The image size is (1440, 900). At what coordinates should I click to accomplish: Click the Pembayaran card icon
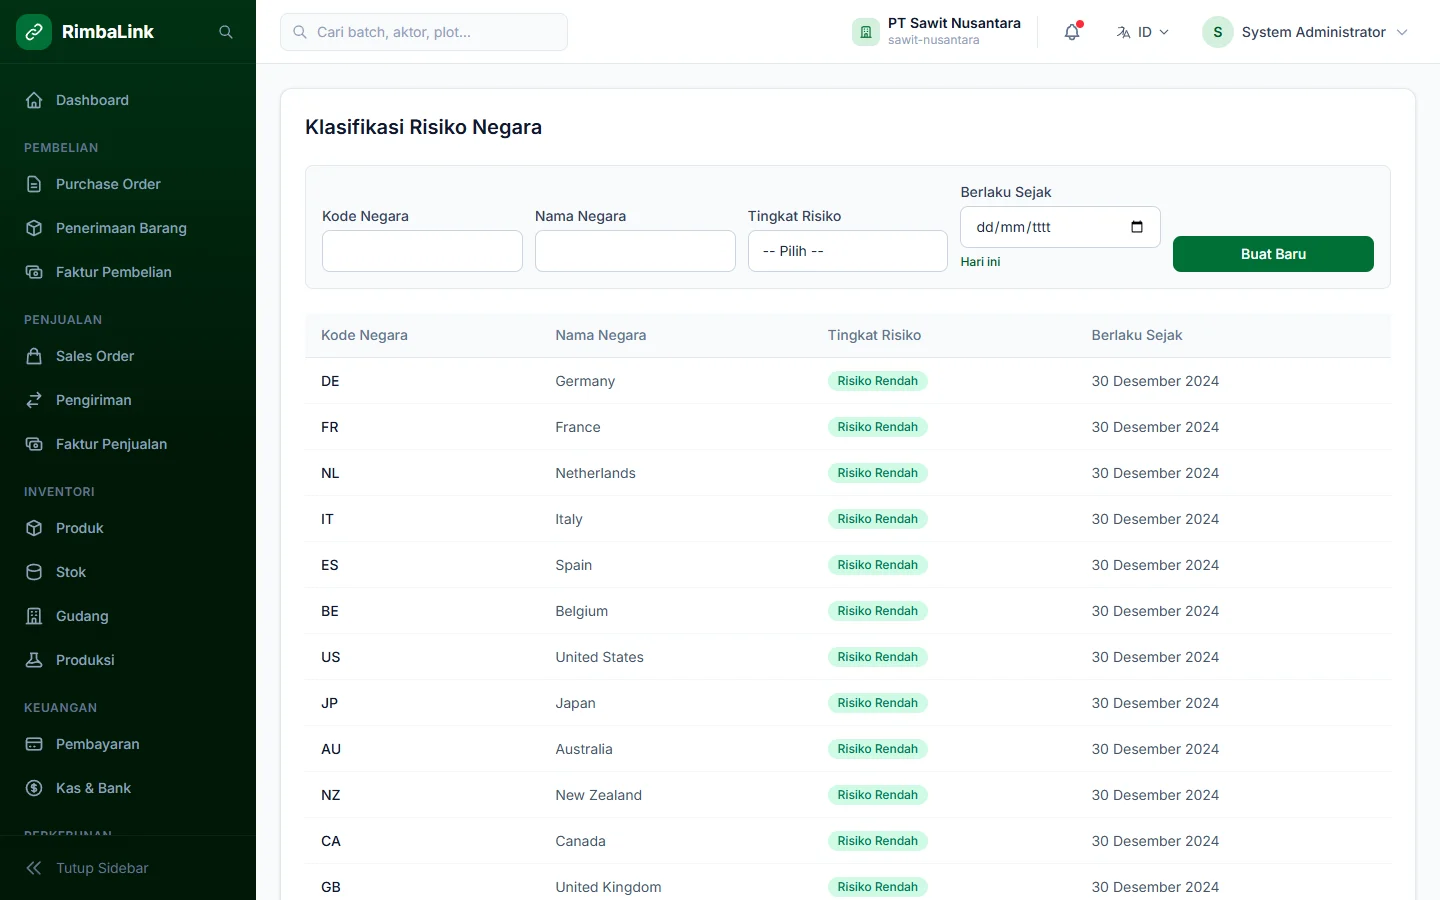coord(34,744)
